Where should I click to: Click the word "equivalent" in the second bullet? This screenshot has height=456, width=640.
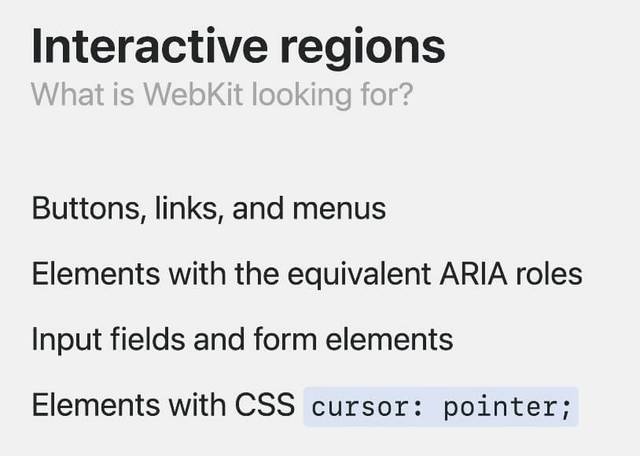tap(362, 274)
